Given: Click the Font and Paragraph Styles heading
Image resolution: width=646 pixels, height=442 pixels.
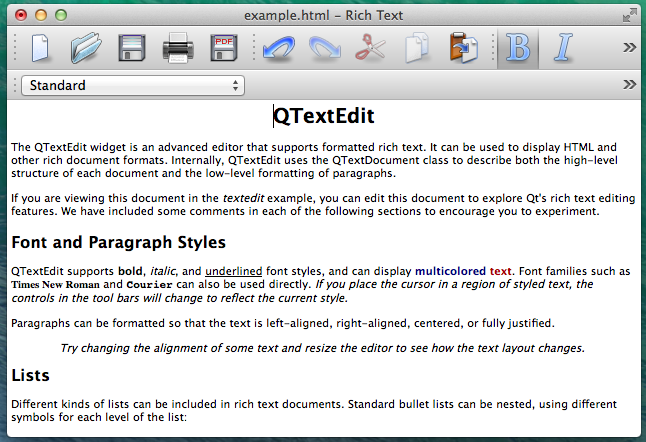Looking at the screenshot, I should (x=118, y=242).
